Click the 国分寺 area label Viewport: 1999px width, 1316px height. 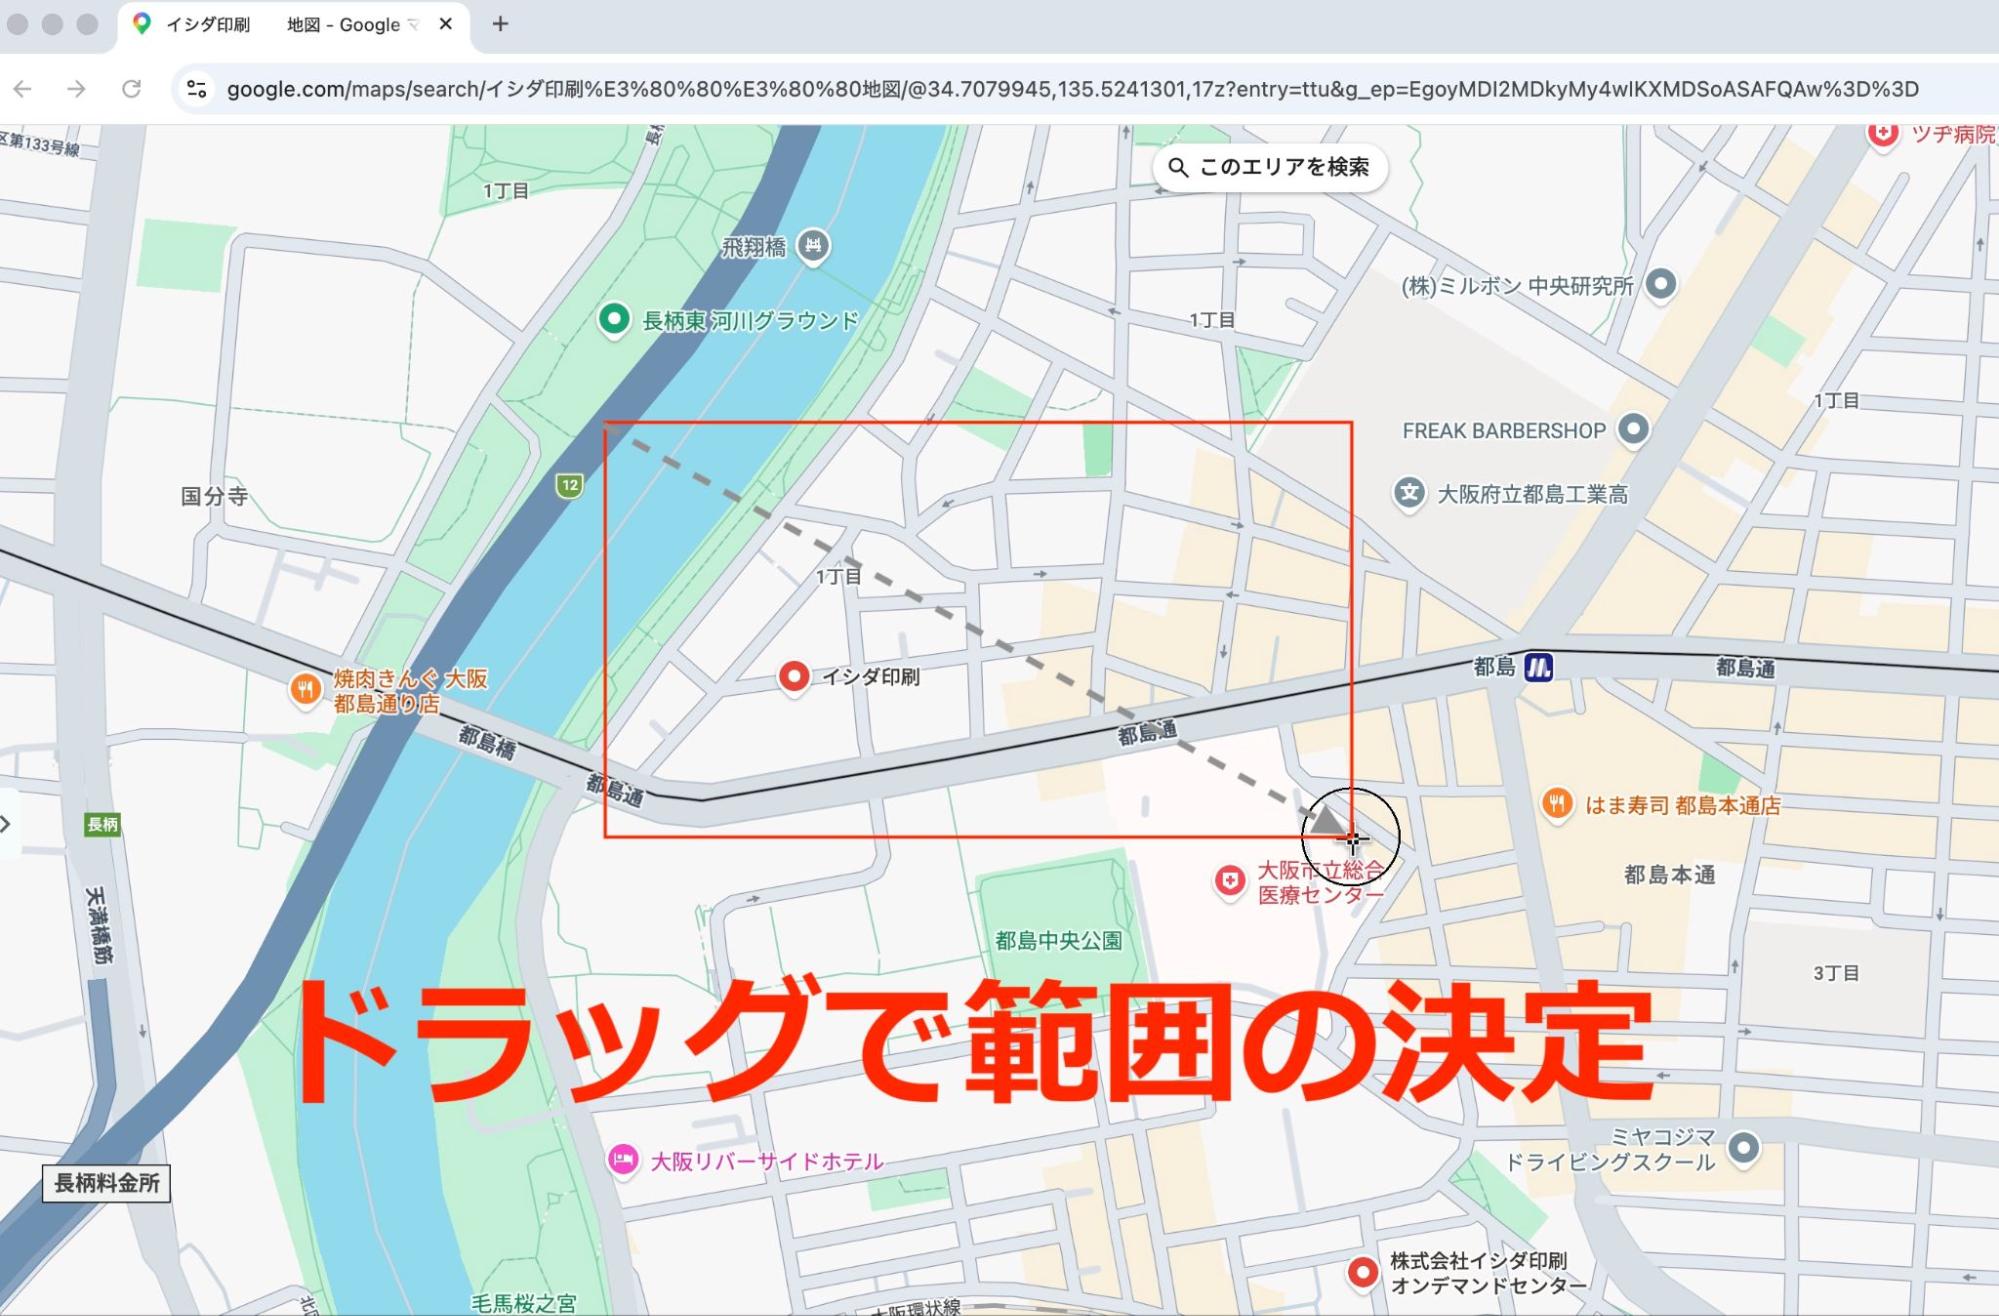tap(214, 496)
